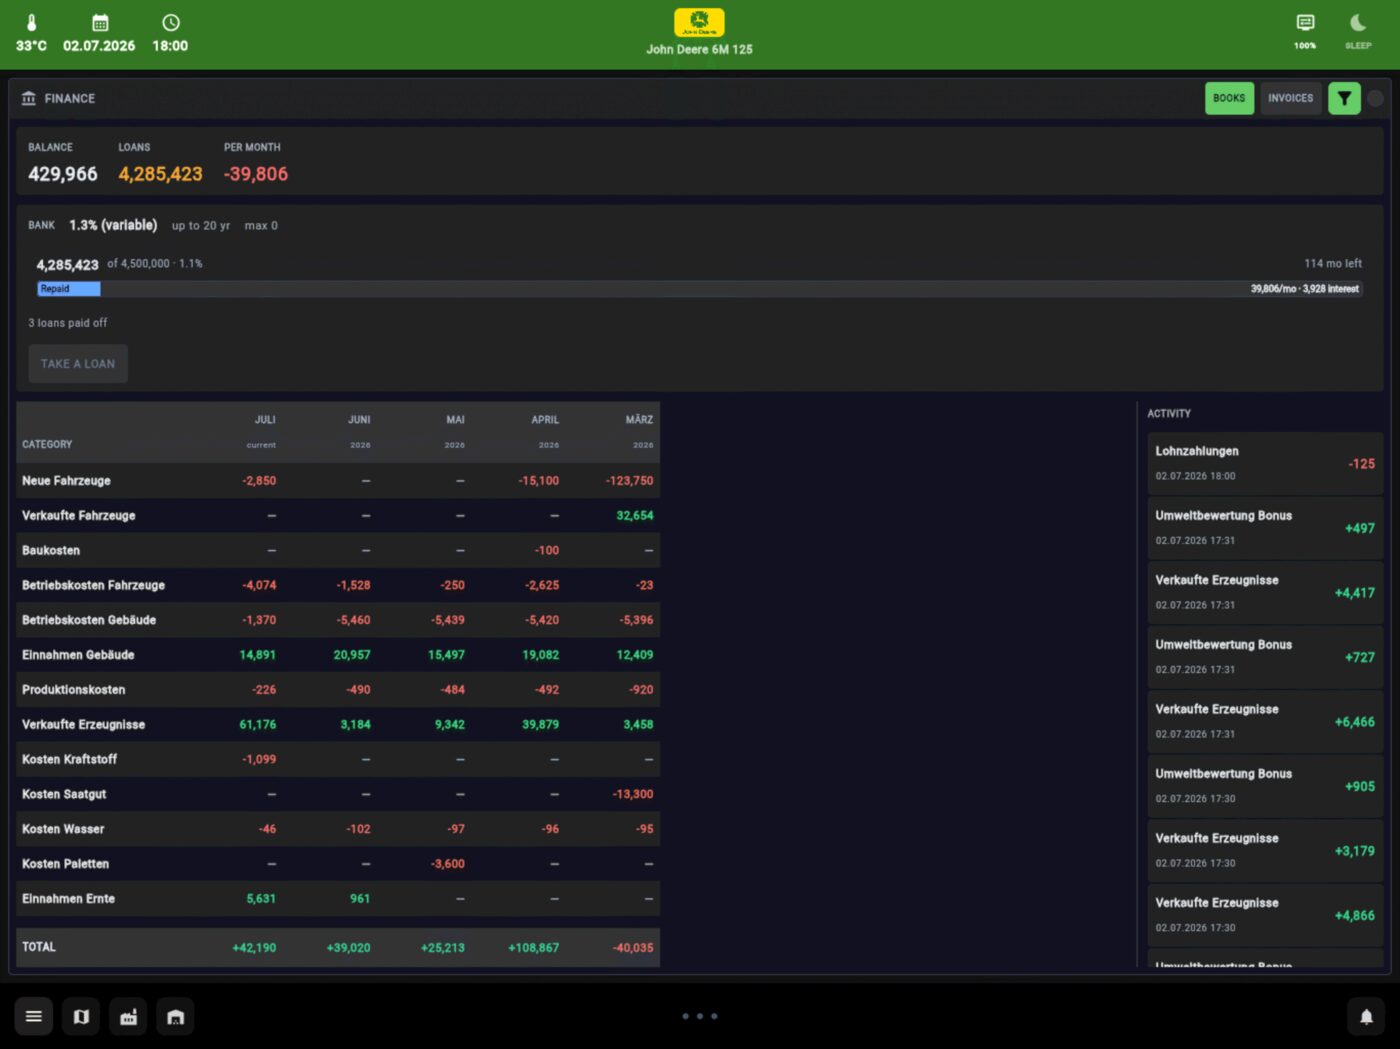Viewport: 1400px width, 1049px height.
Task: Click the Neue Fahrzeuge category row
Action: tap(338, 481)
